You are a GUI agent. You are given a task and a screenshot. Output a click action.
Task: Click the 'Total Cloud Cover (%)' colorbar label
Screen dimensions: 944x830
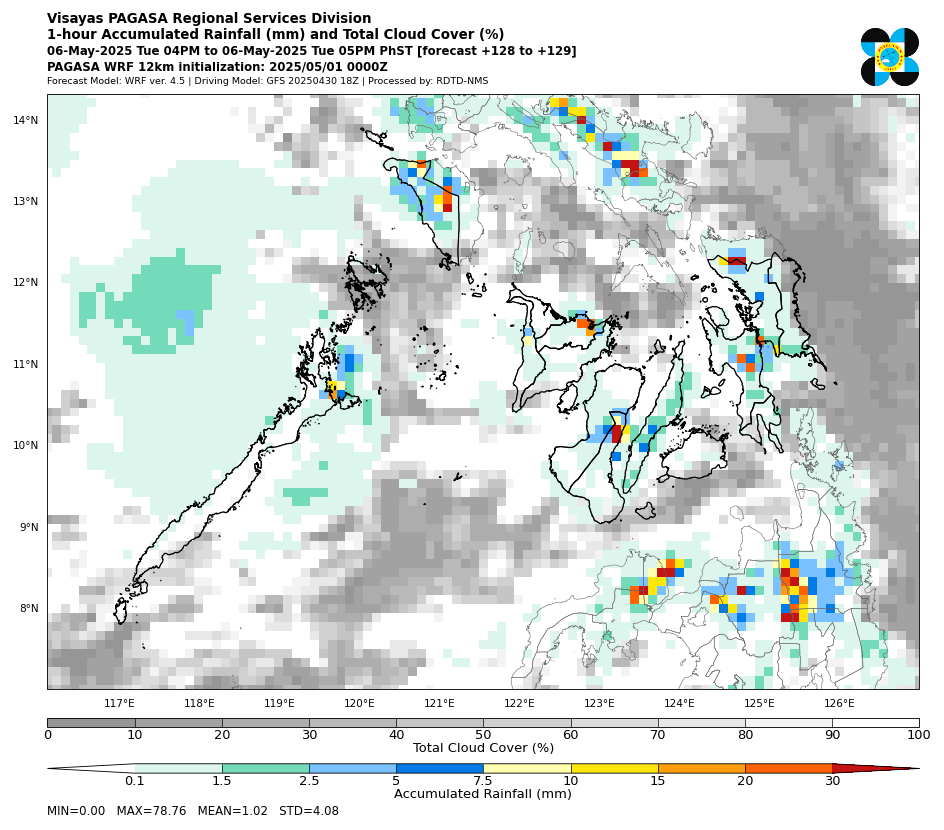point(483,748)
